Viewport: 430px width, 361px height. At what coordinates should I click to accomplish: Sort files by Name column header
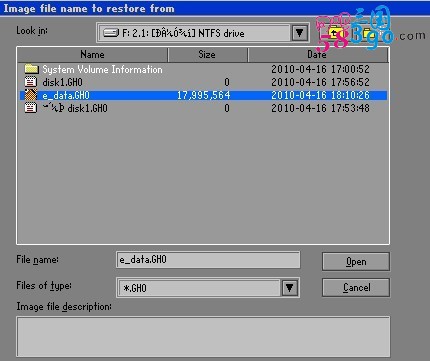tap(92, 55)
